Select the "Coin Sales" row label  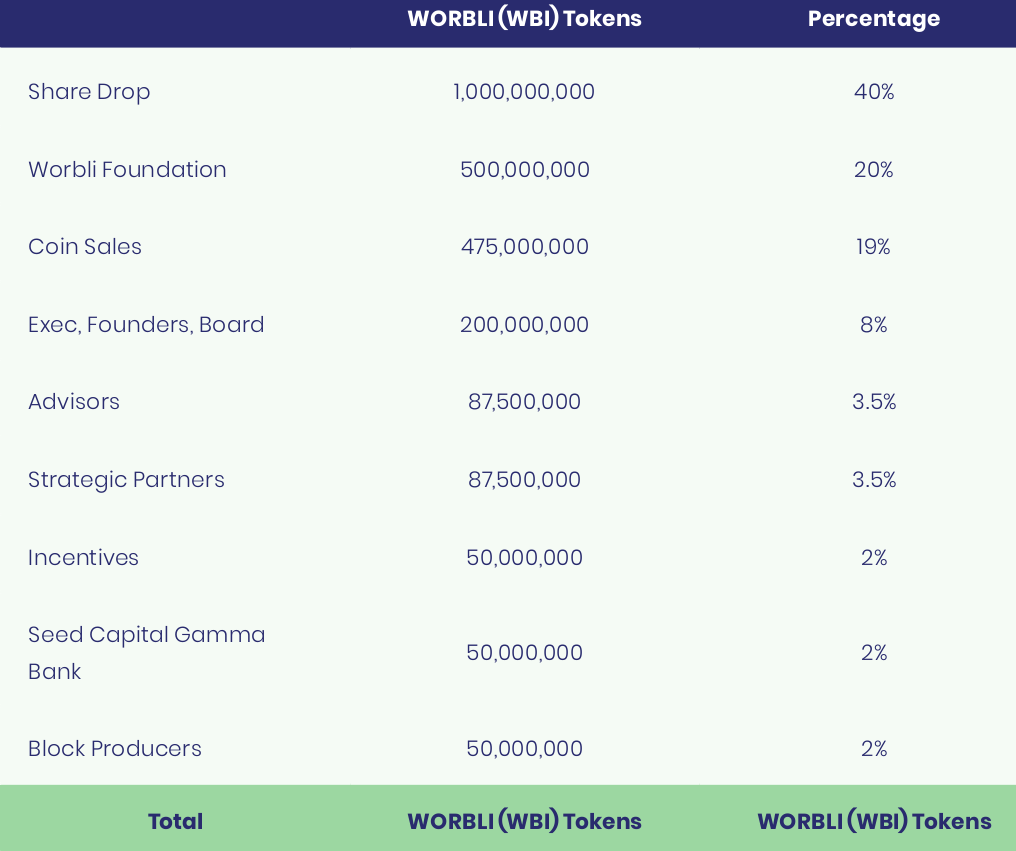(x=84, y=246)
